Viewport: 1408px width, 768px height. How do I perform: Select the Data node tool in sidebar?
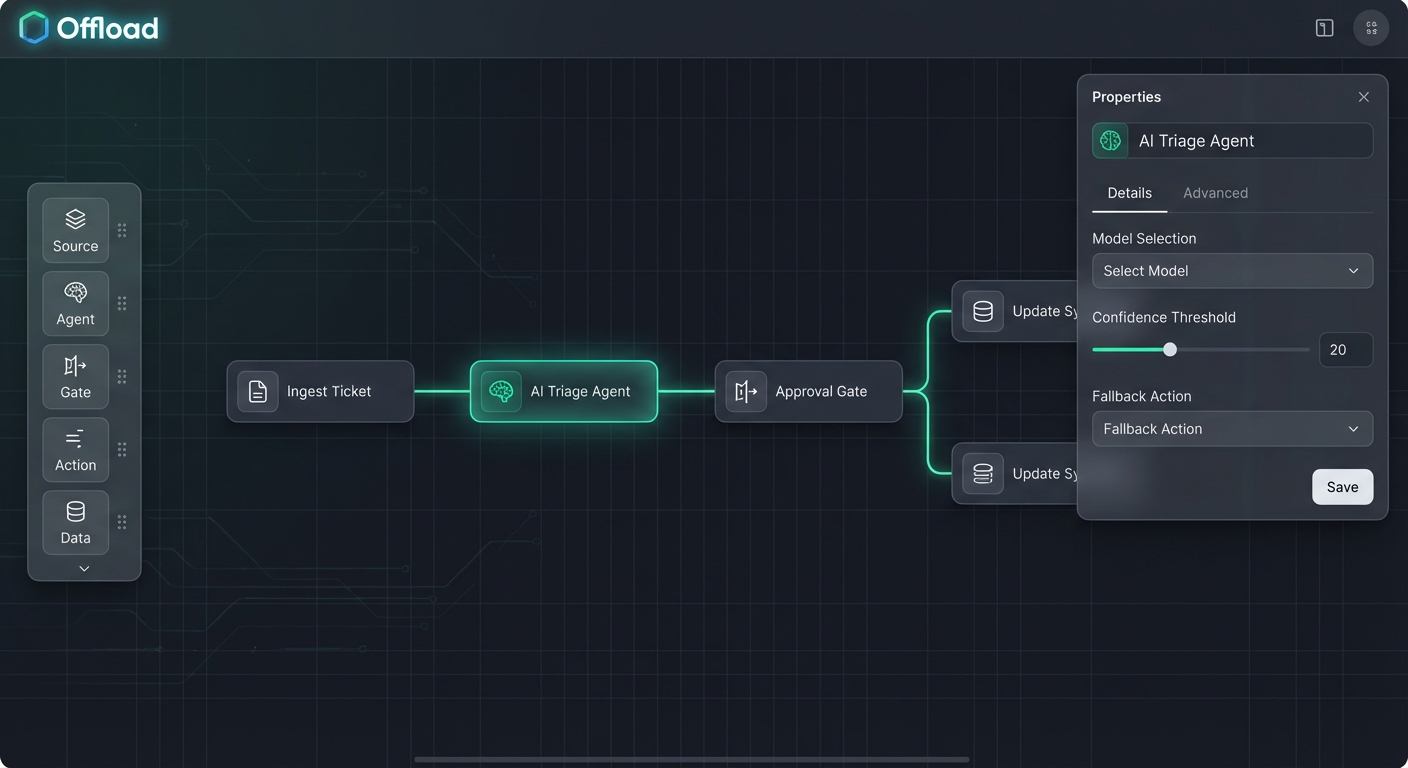pyautogui.click(x=75, y=522)
